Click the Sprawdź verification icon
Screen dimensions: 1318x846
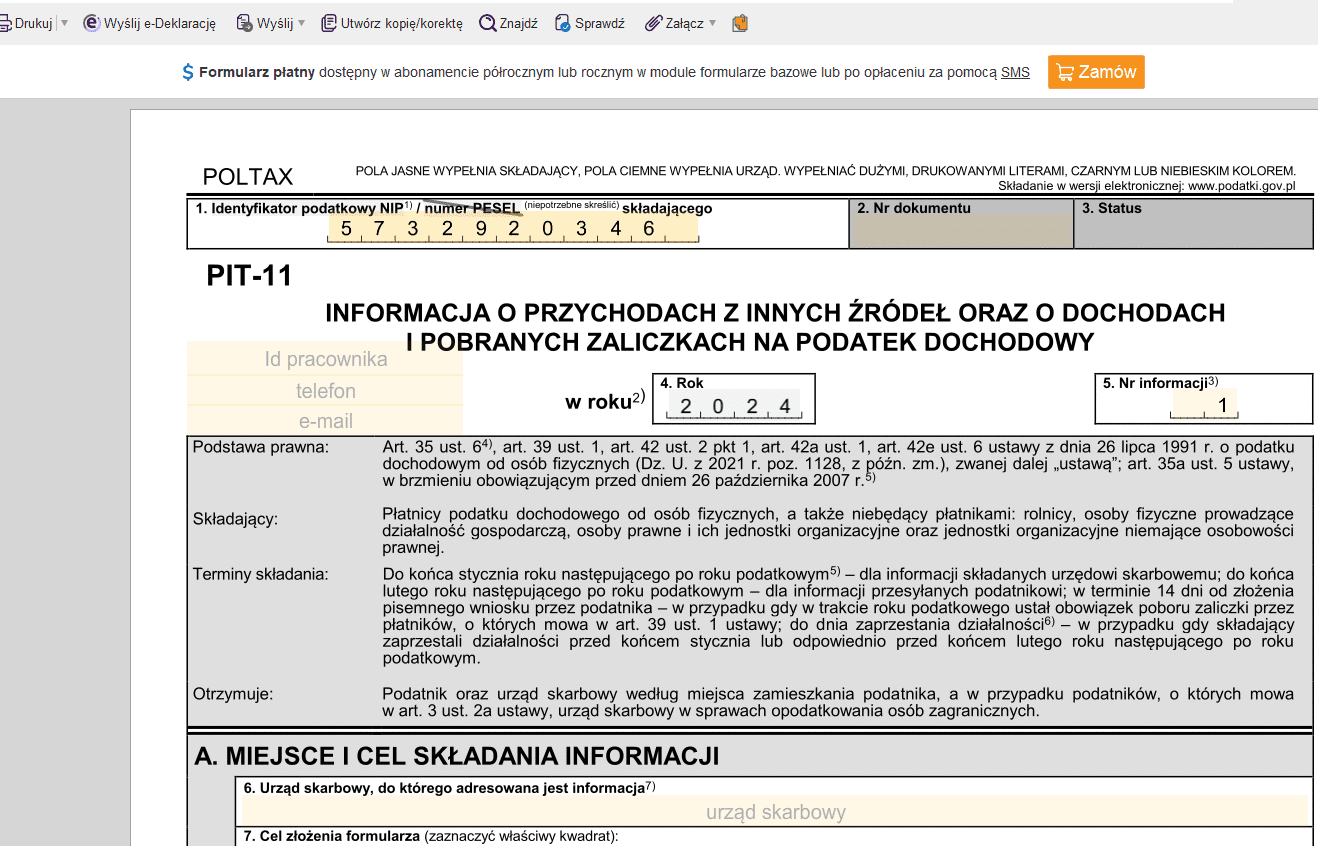[x=563, y=23]
